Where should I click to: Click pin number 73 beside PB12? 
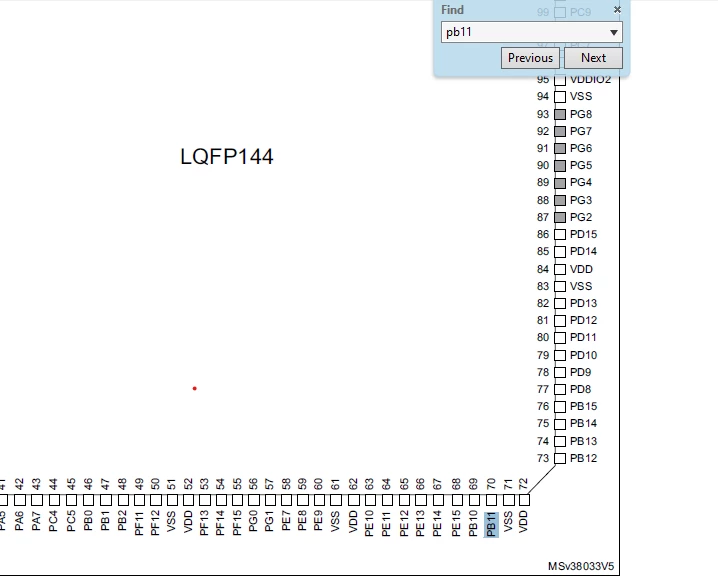click(x=543, y=458)
